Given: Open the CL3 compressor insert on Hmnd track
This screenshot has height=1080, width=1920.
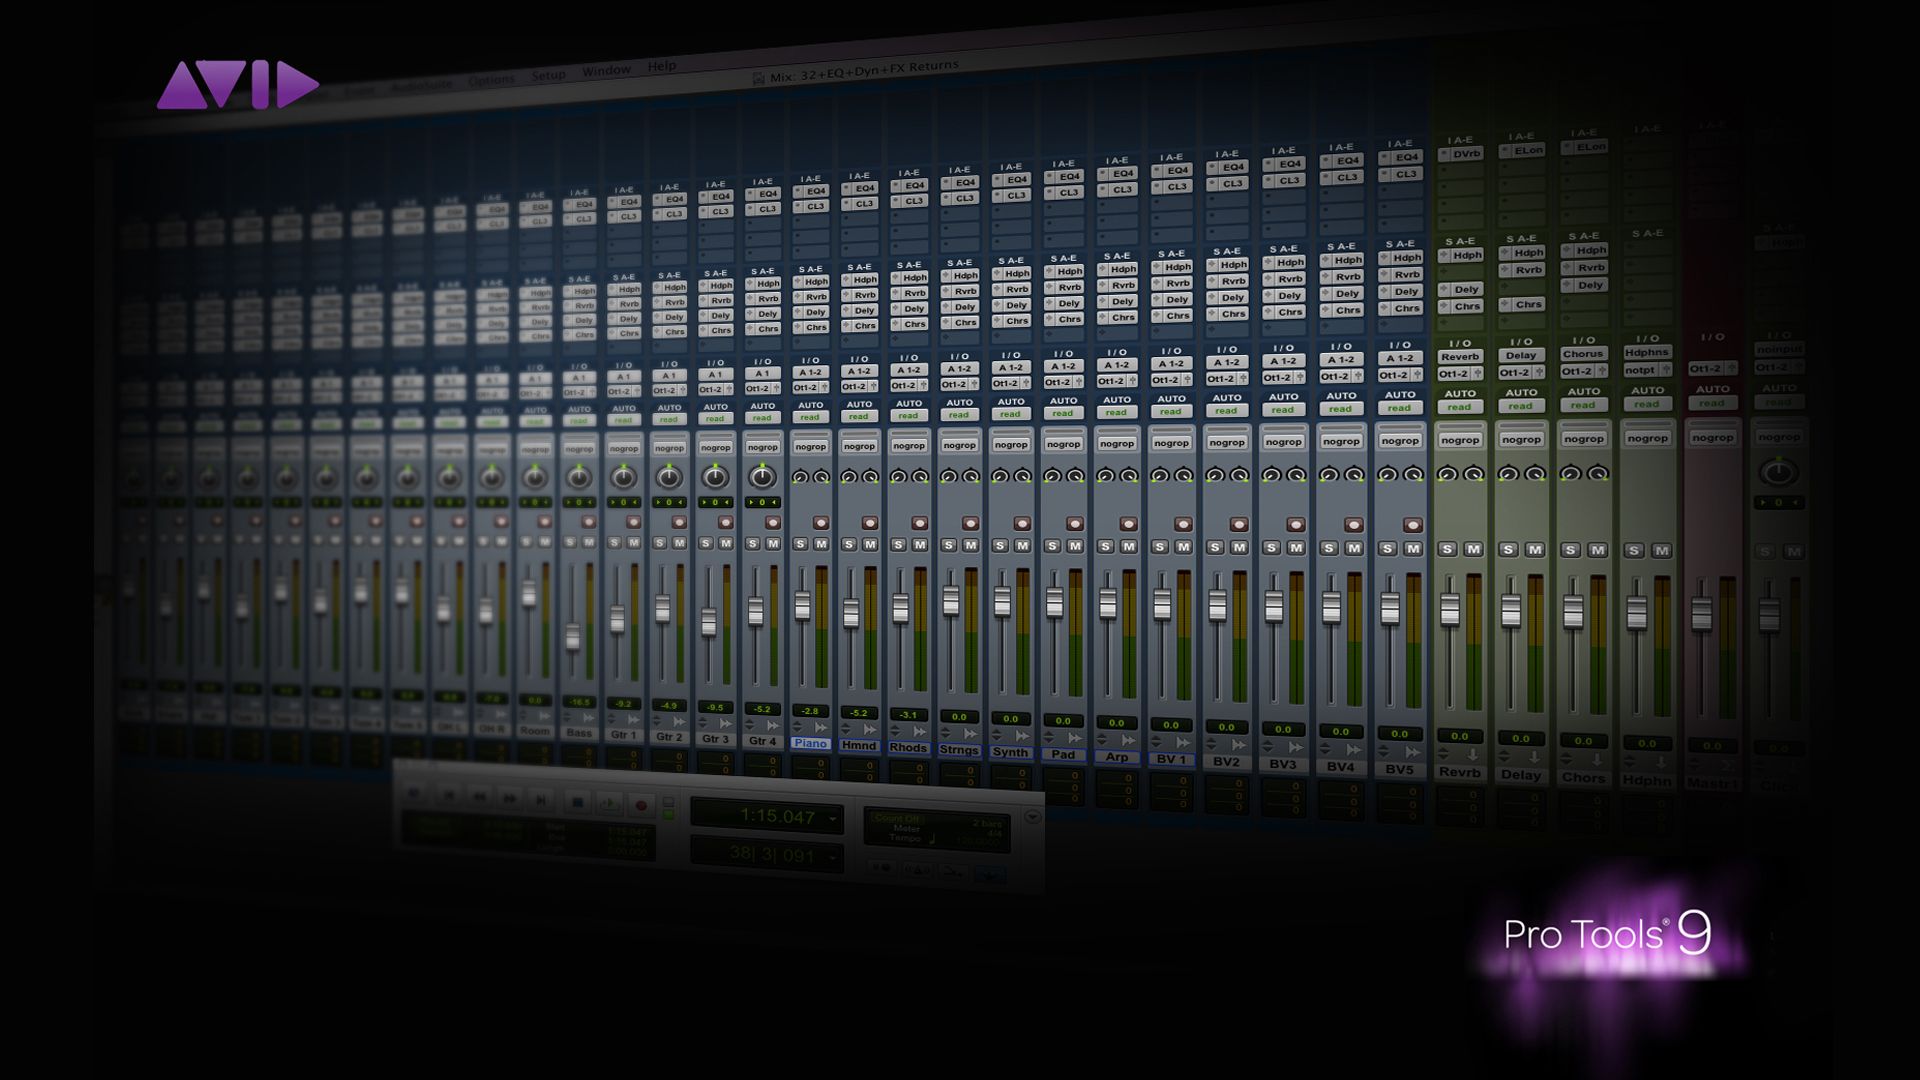Looking at the screenshot, I should pos(860,202).
